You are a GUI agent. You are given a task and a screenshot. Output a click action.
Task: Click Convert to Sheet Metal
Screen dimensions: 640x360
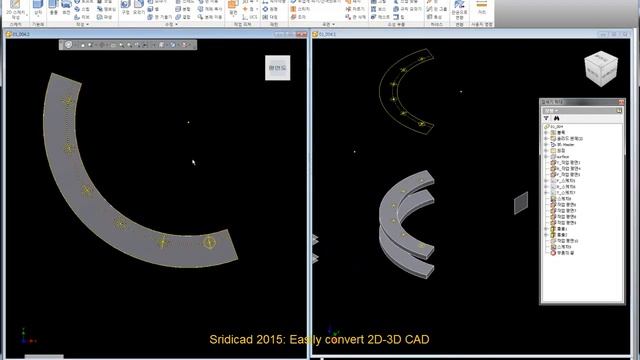pyautogui.click(x=459, y=10)
